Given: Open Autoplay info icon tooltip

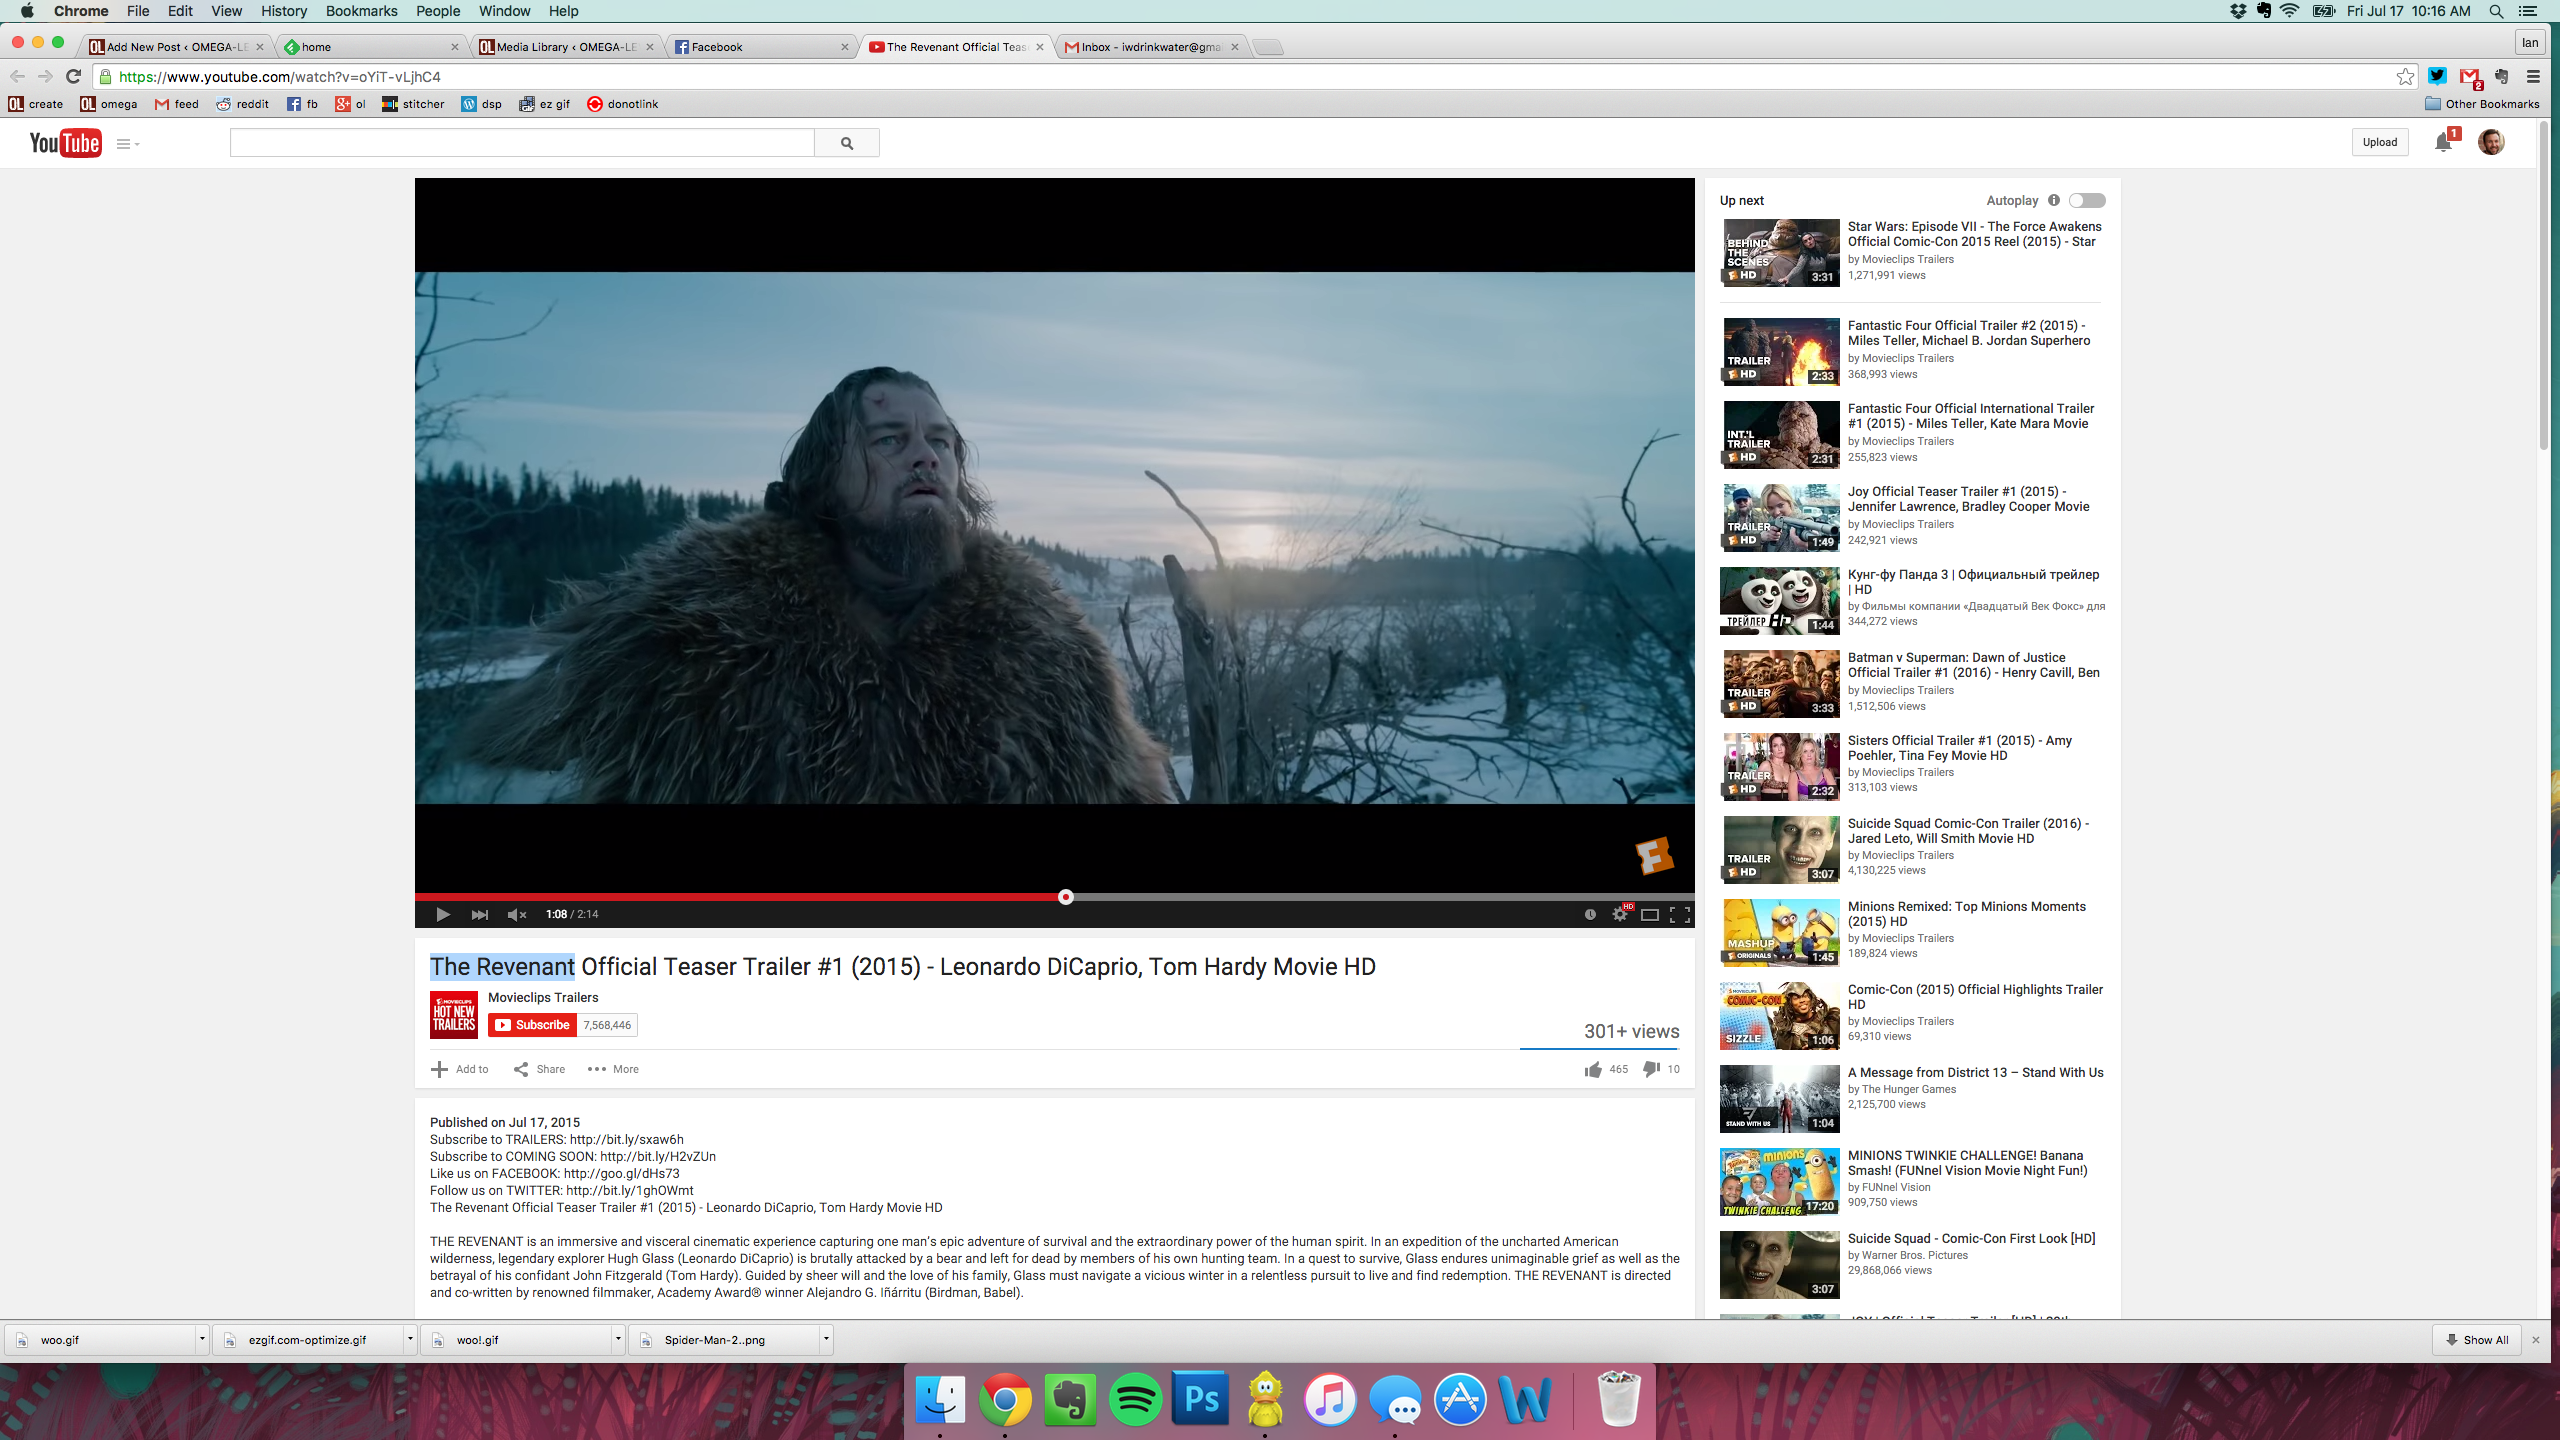Looking at the screenshot, I should 2054,200.
